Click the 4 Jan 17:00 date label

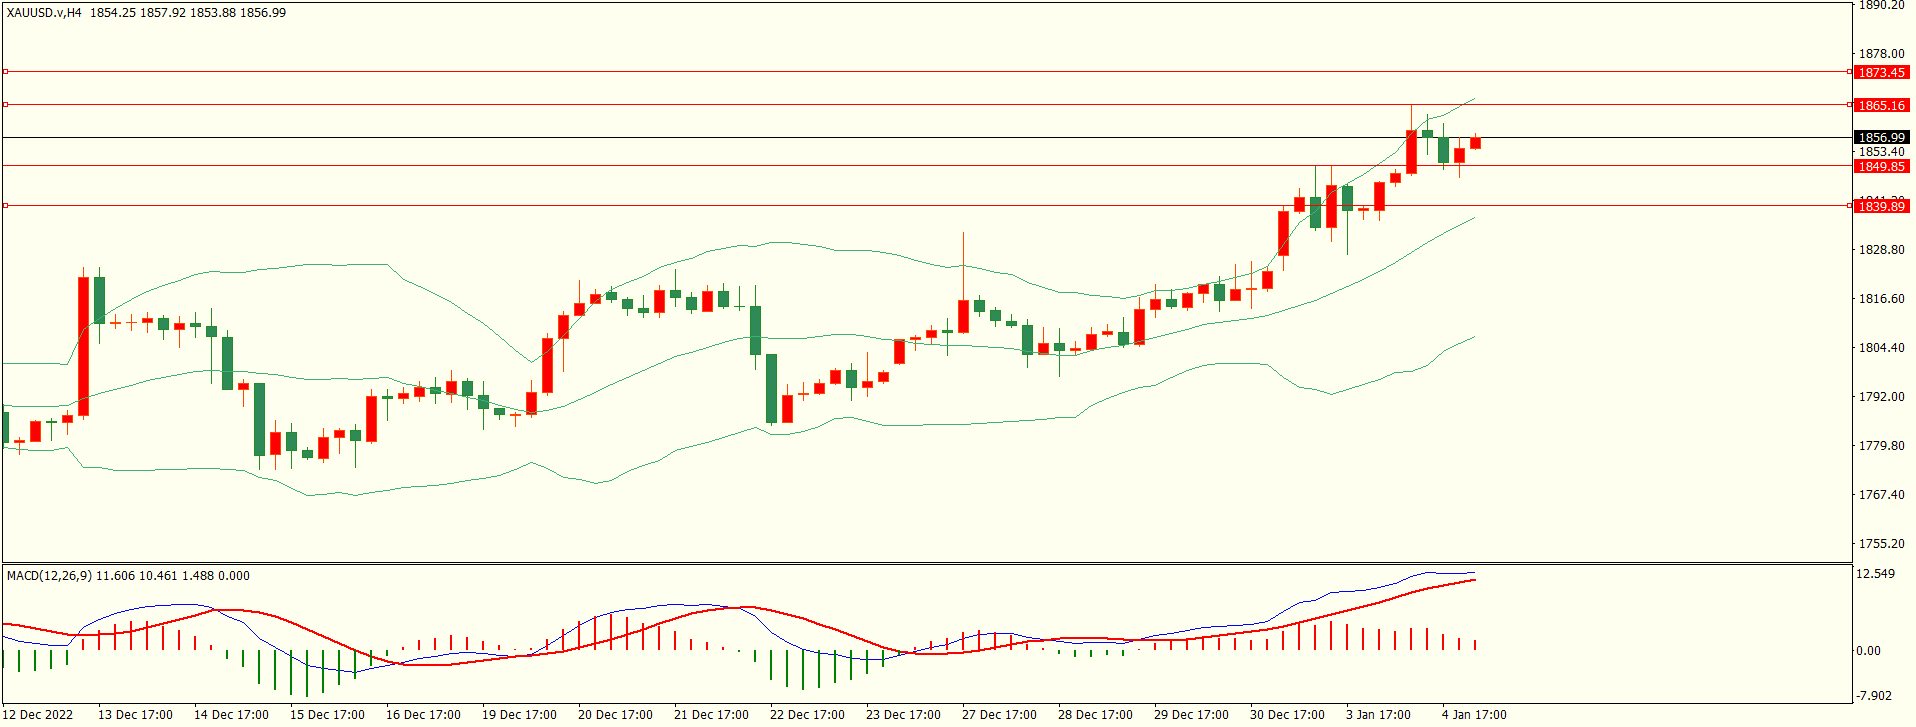coord(1473,715)
